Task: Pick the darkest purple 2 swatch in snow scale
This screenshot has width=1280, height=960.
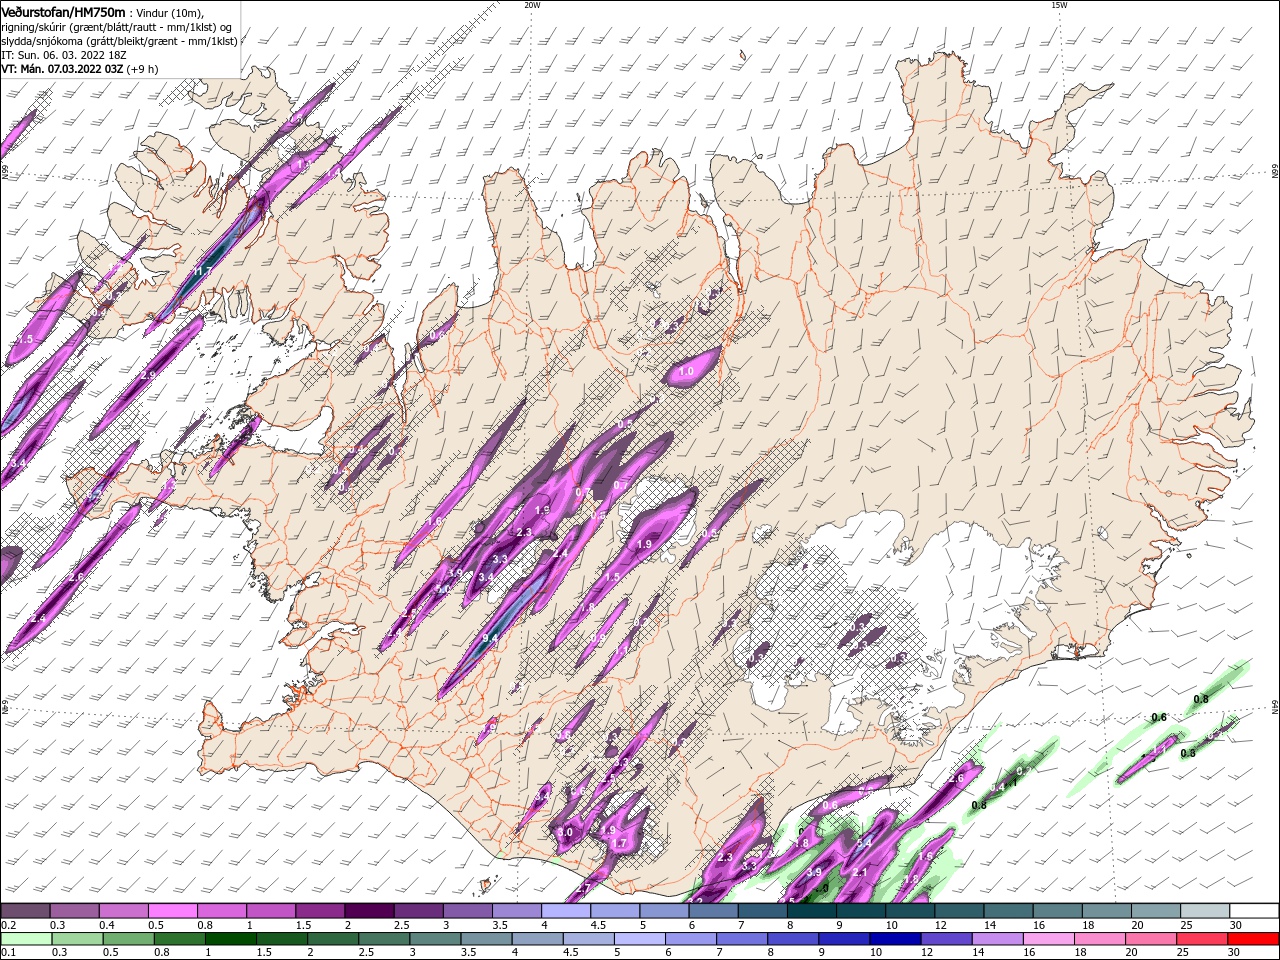Action: pyautogui.click(x=368, y=911)
